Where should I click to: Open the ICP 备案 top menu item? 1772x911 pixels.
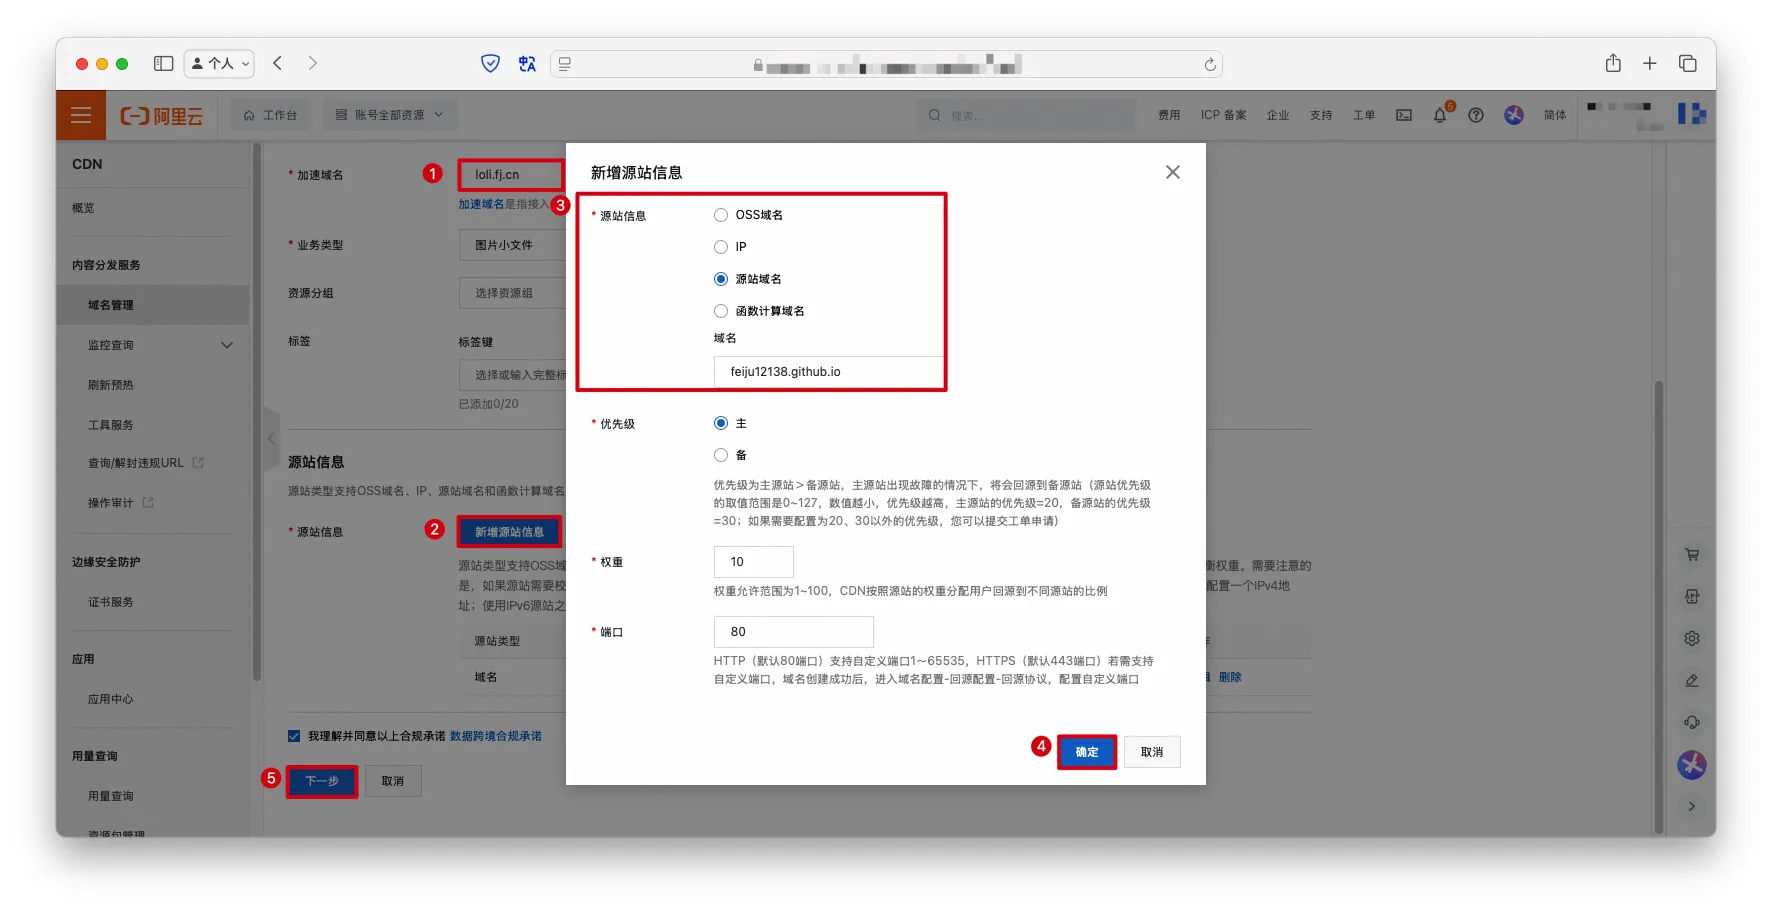pos(1223,115)
